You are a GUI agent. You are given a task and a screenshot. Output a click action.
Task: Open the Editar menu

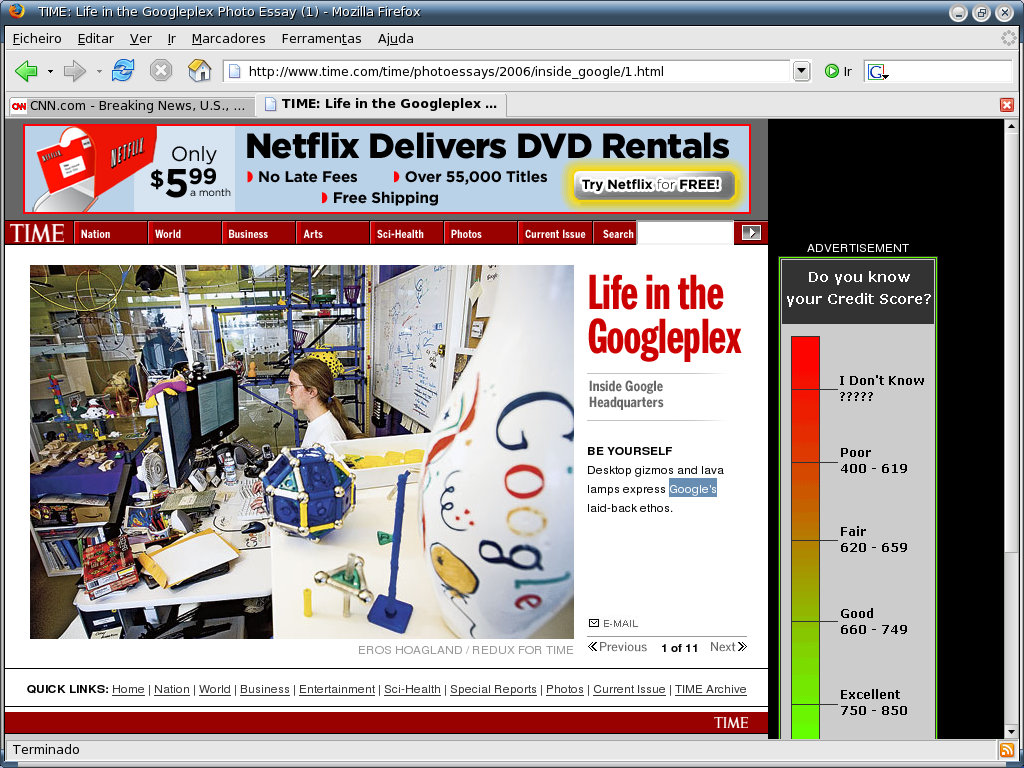click(95, 39)
